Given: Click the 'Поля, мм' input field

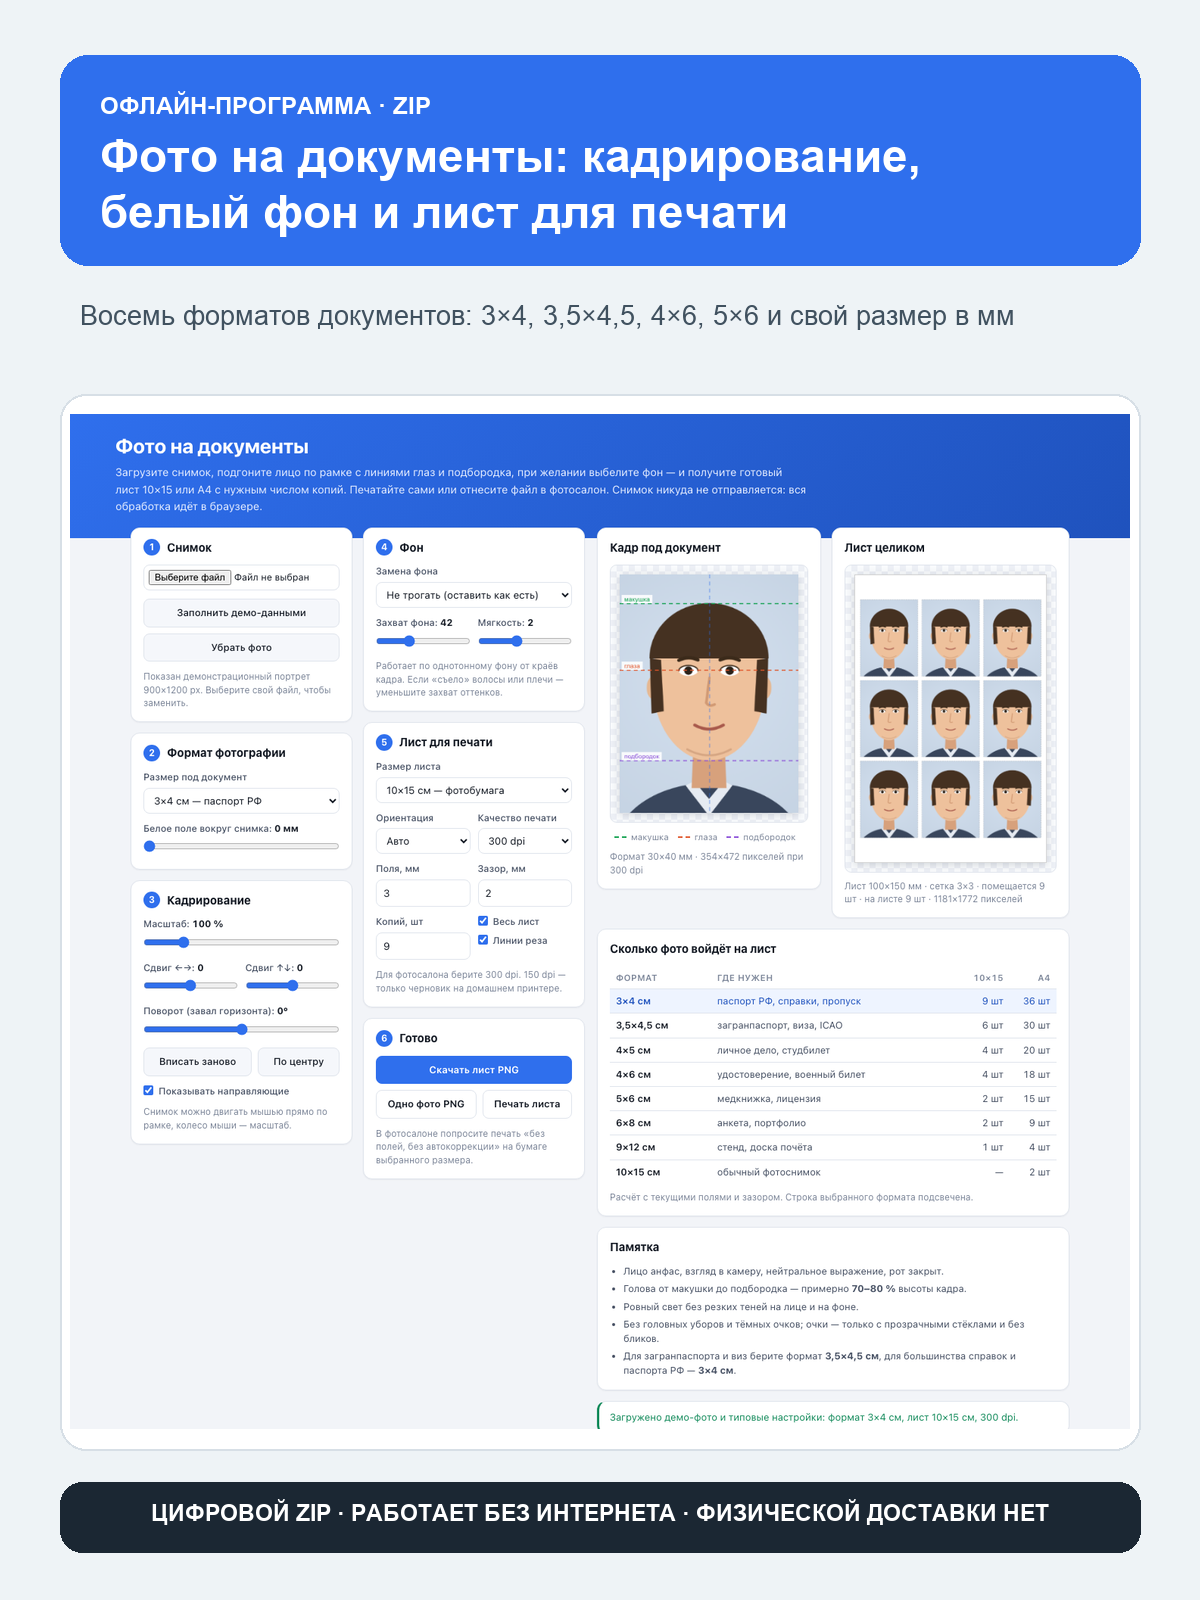Looking at the screenshot, I should (x=423, y=893).
